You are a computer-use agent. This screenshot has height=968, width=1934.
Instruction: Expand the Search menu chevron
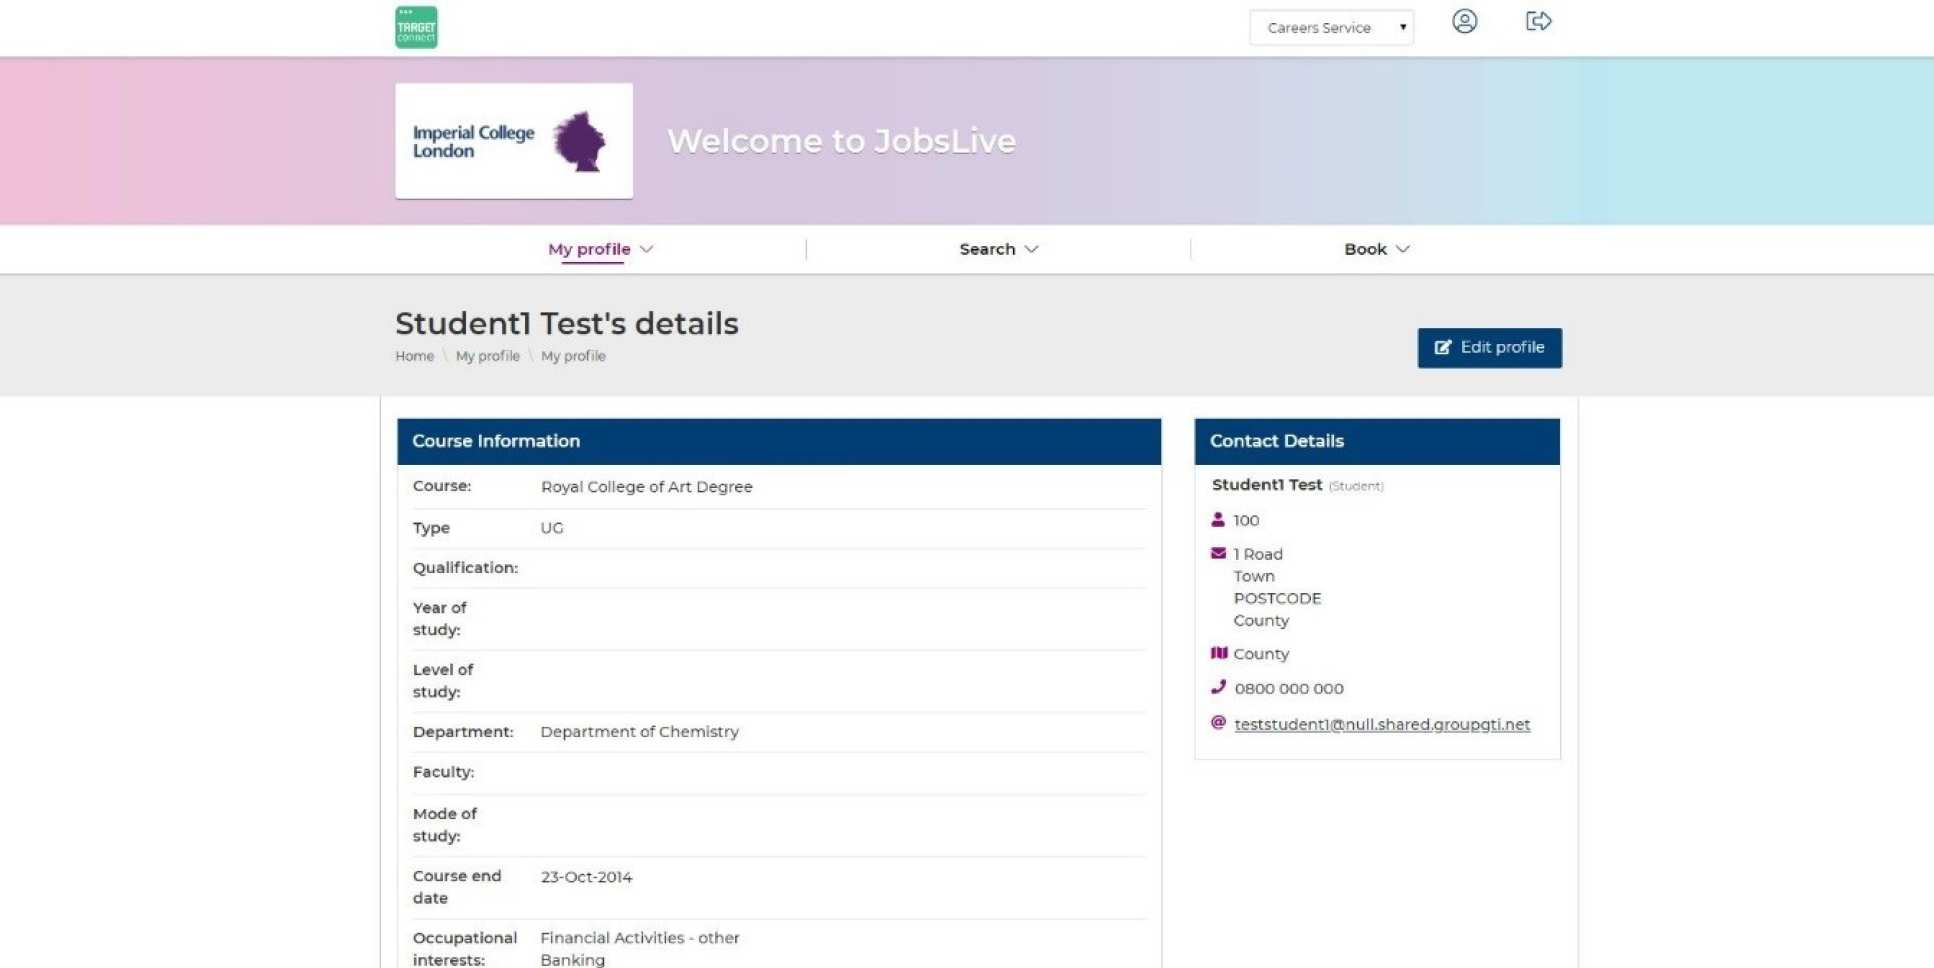pyautogui.click(x=1032, y=249)
